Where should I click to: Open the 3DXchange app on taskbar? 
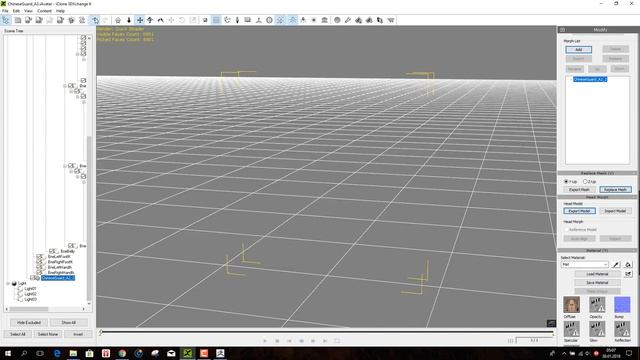[x=187, y=353]
